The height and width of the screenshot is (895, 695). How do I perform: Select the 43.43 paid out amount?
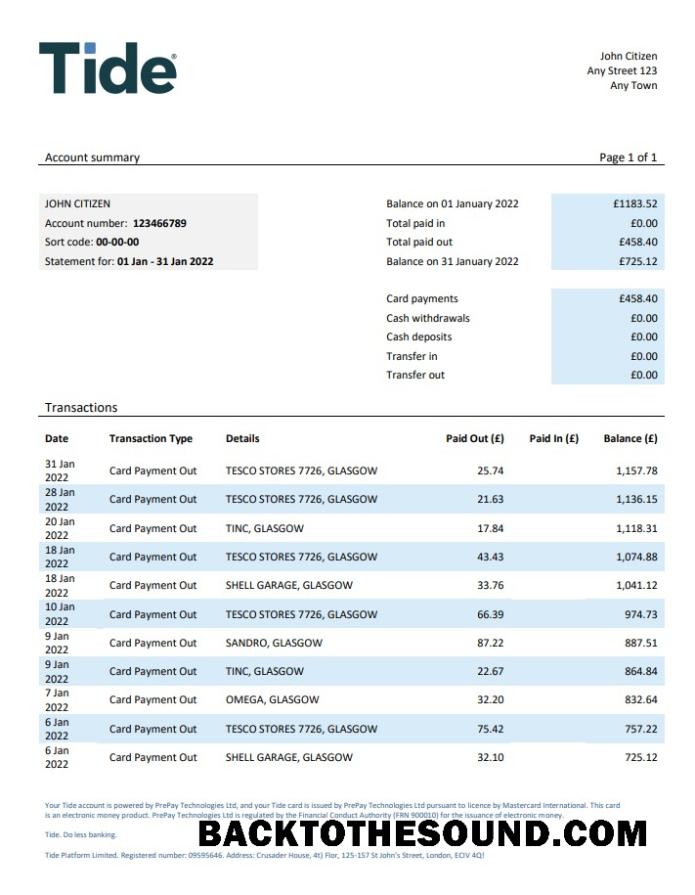click(491, 557)
